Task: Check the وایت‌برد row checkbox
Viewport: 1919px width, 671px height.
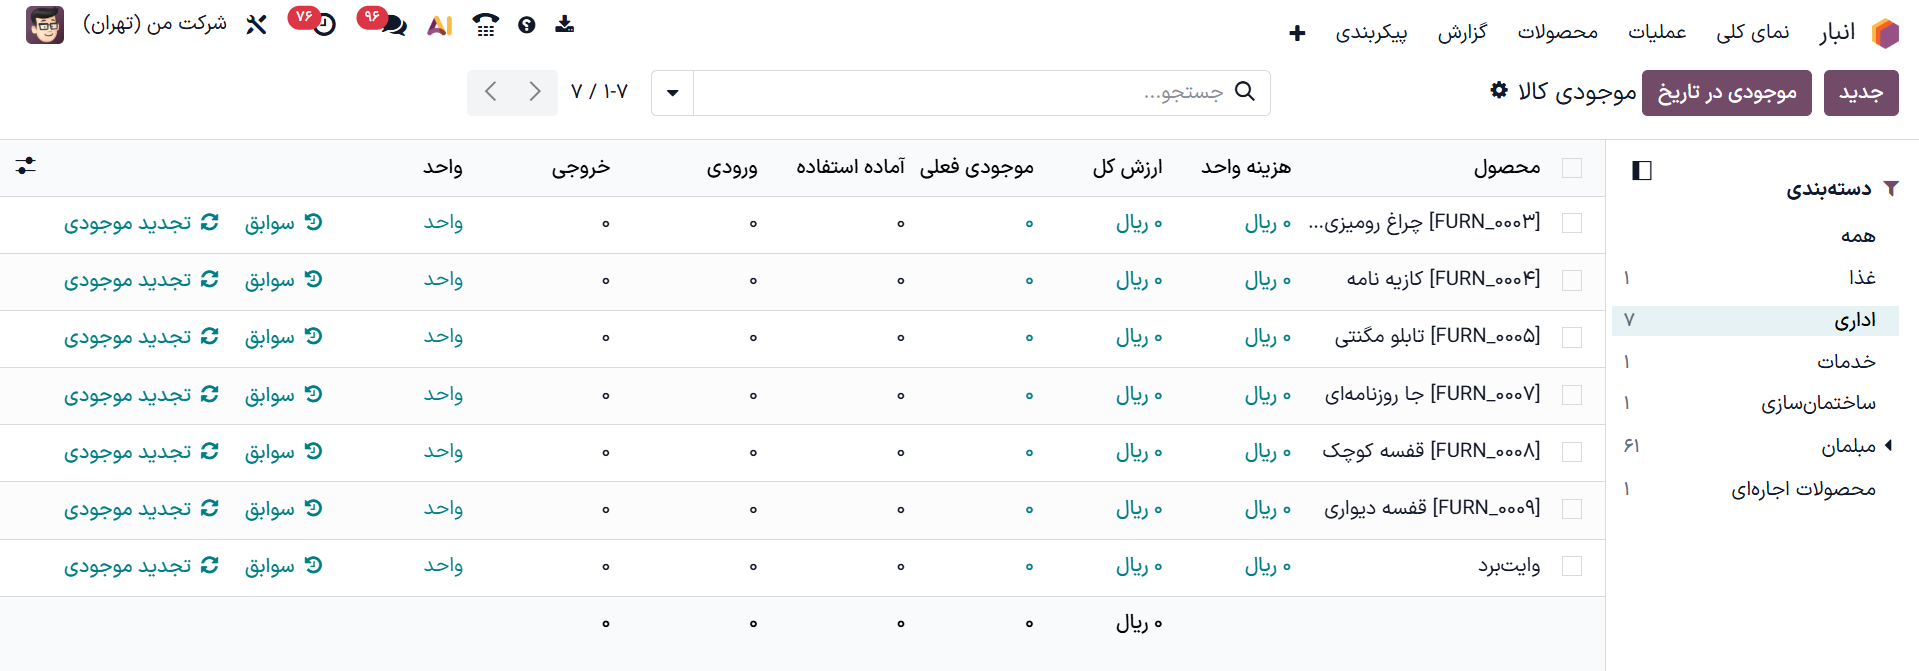Action: click(1572, 566)
